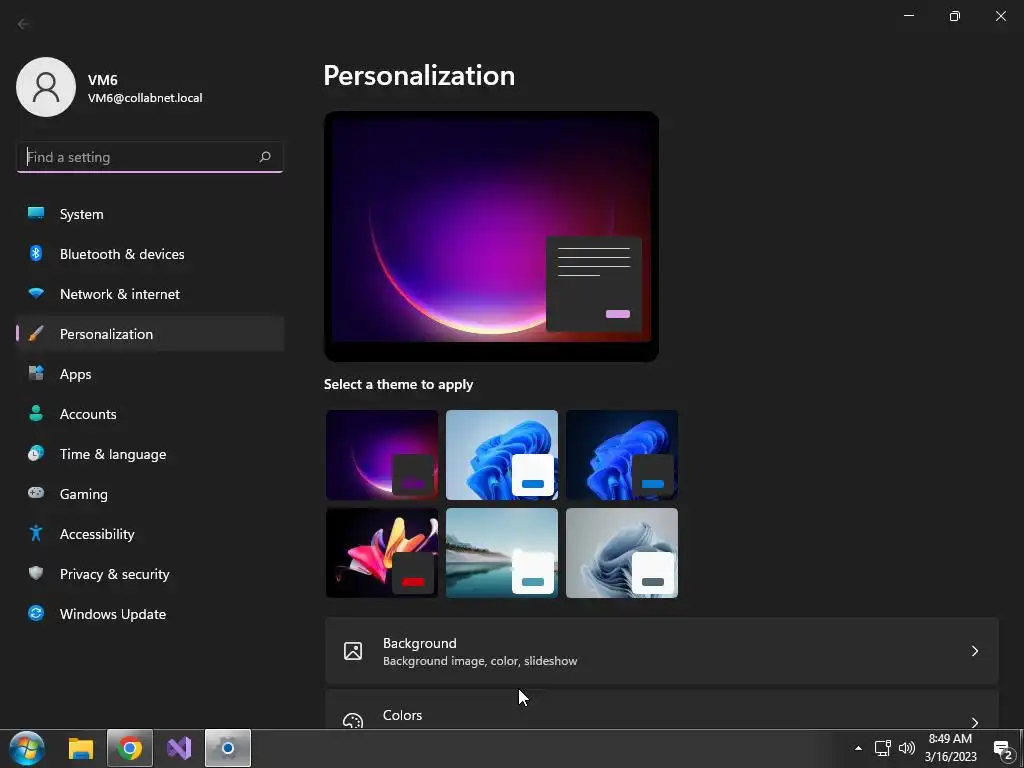Click the taskbar clock showing 8:49 AM
1024x768 pixels.
[950, 748]
